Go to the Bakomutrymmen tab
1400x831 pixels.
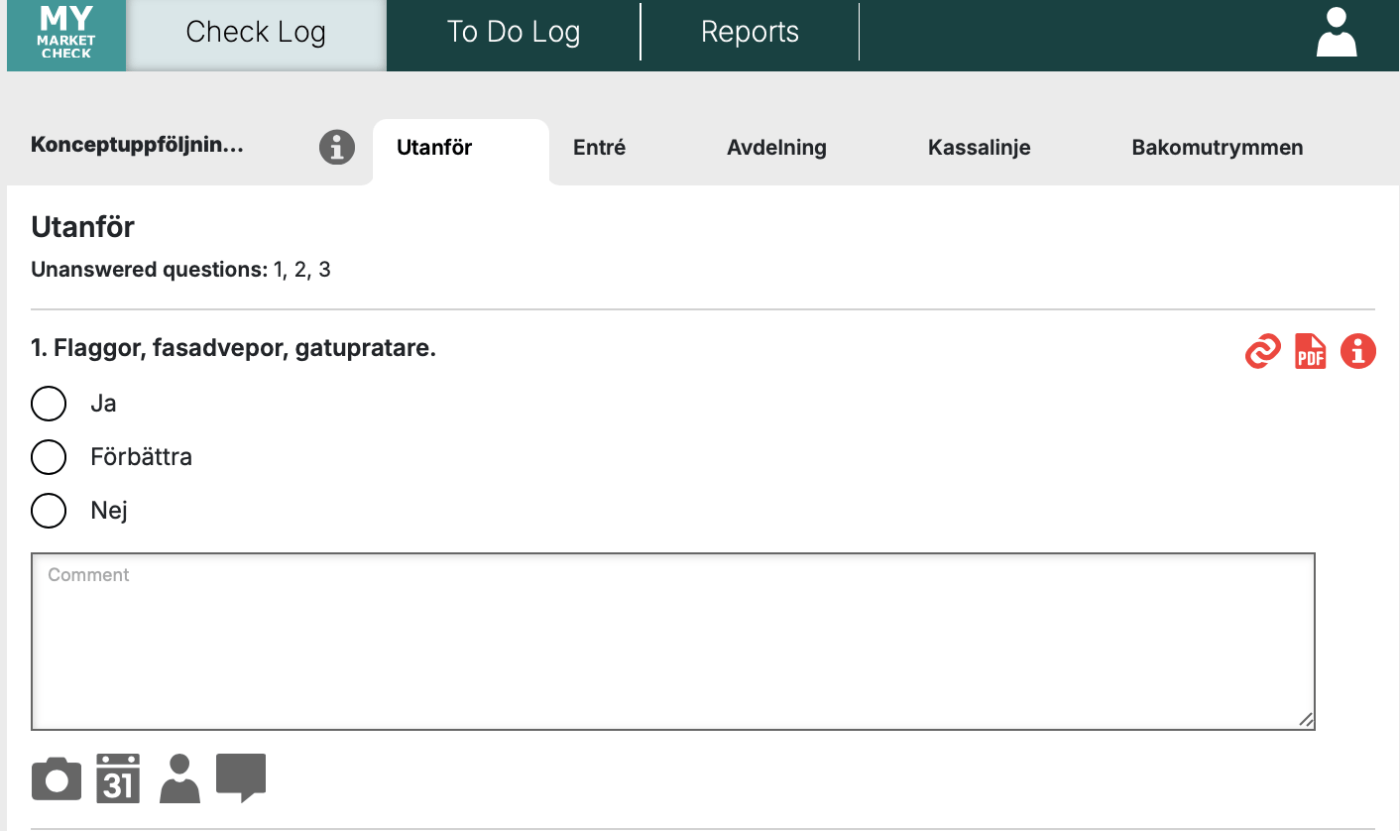(x=1217, y=148)
